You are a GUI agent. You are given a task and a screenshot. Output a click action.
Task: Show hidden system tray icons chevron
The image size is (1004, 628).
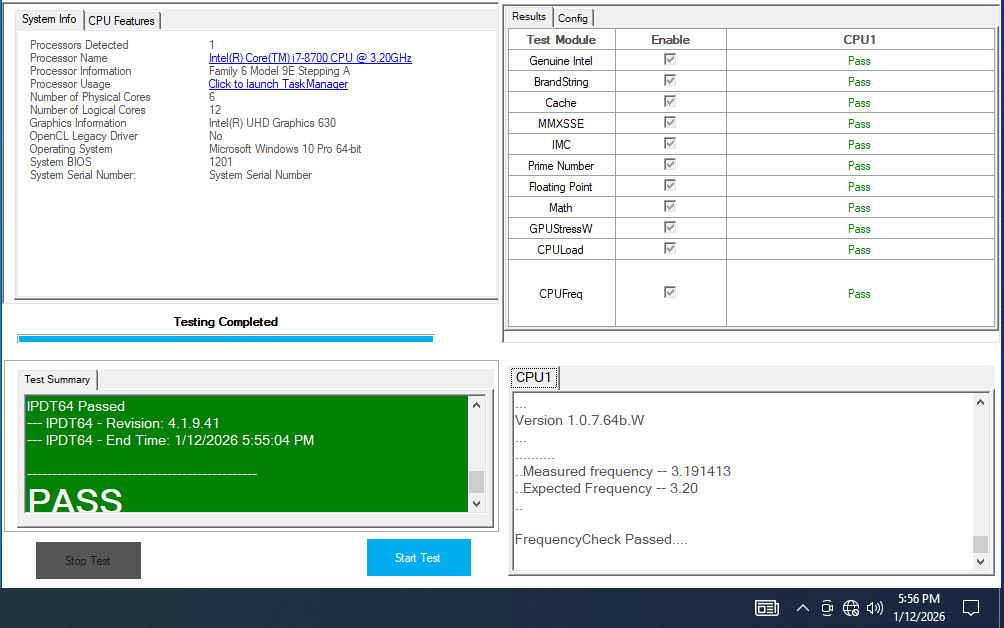click(802, 608)
